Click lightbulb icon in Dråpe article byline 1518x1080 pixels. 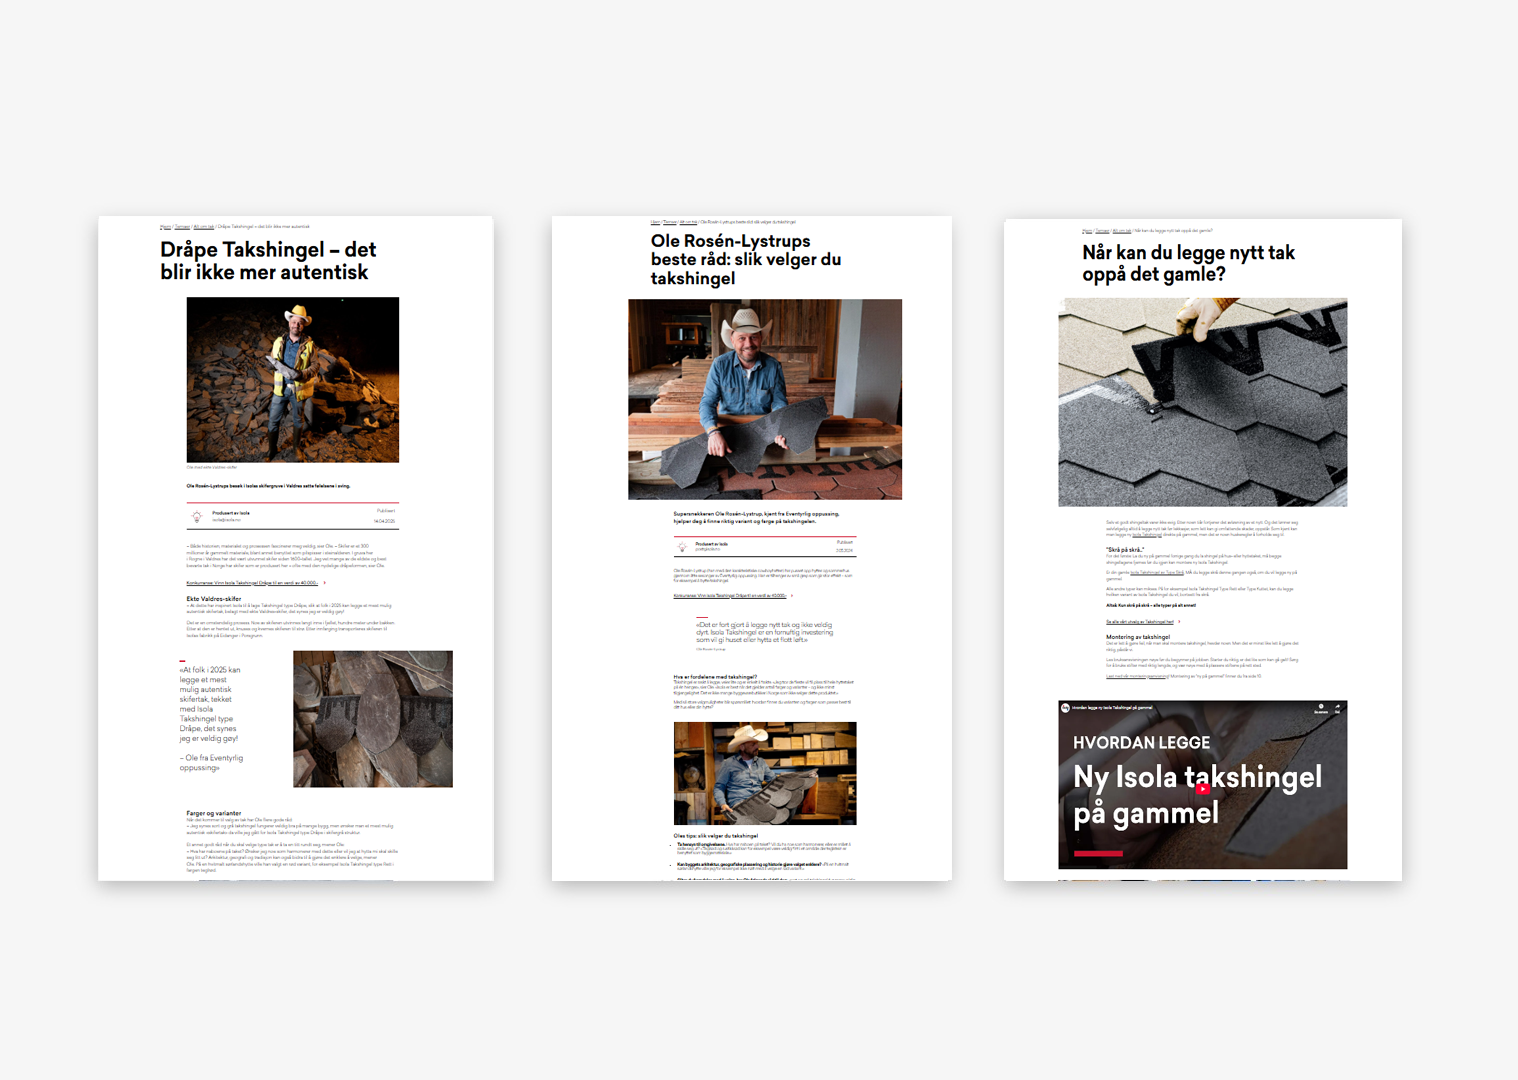point(197,517)
